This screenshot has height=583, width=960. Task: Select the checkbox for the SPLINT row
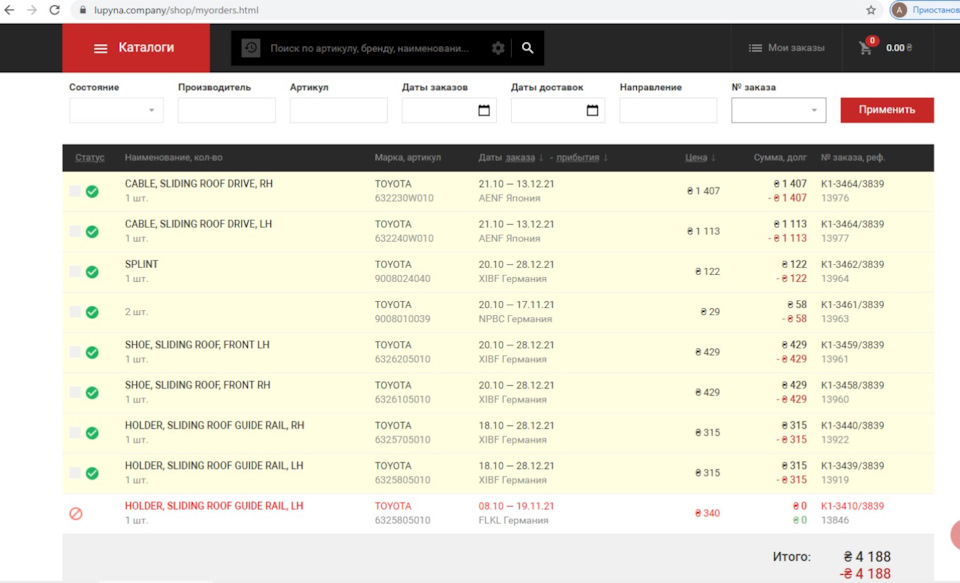point(75,271)
